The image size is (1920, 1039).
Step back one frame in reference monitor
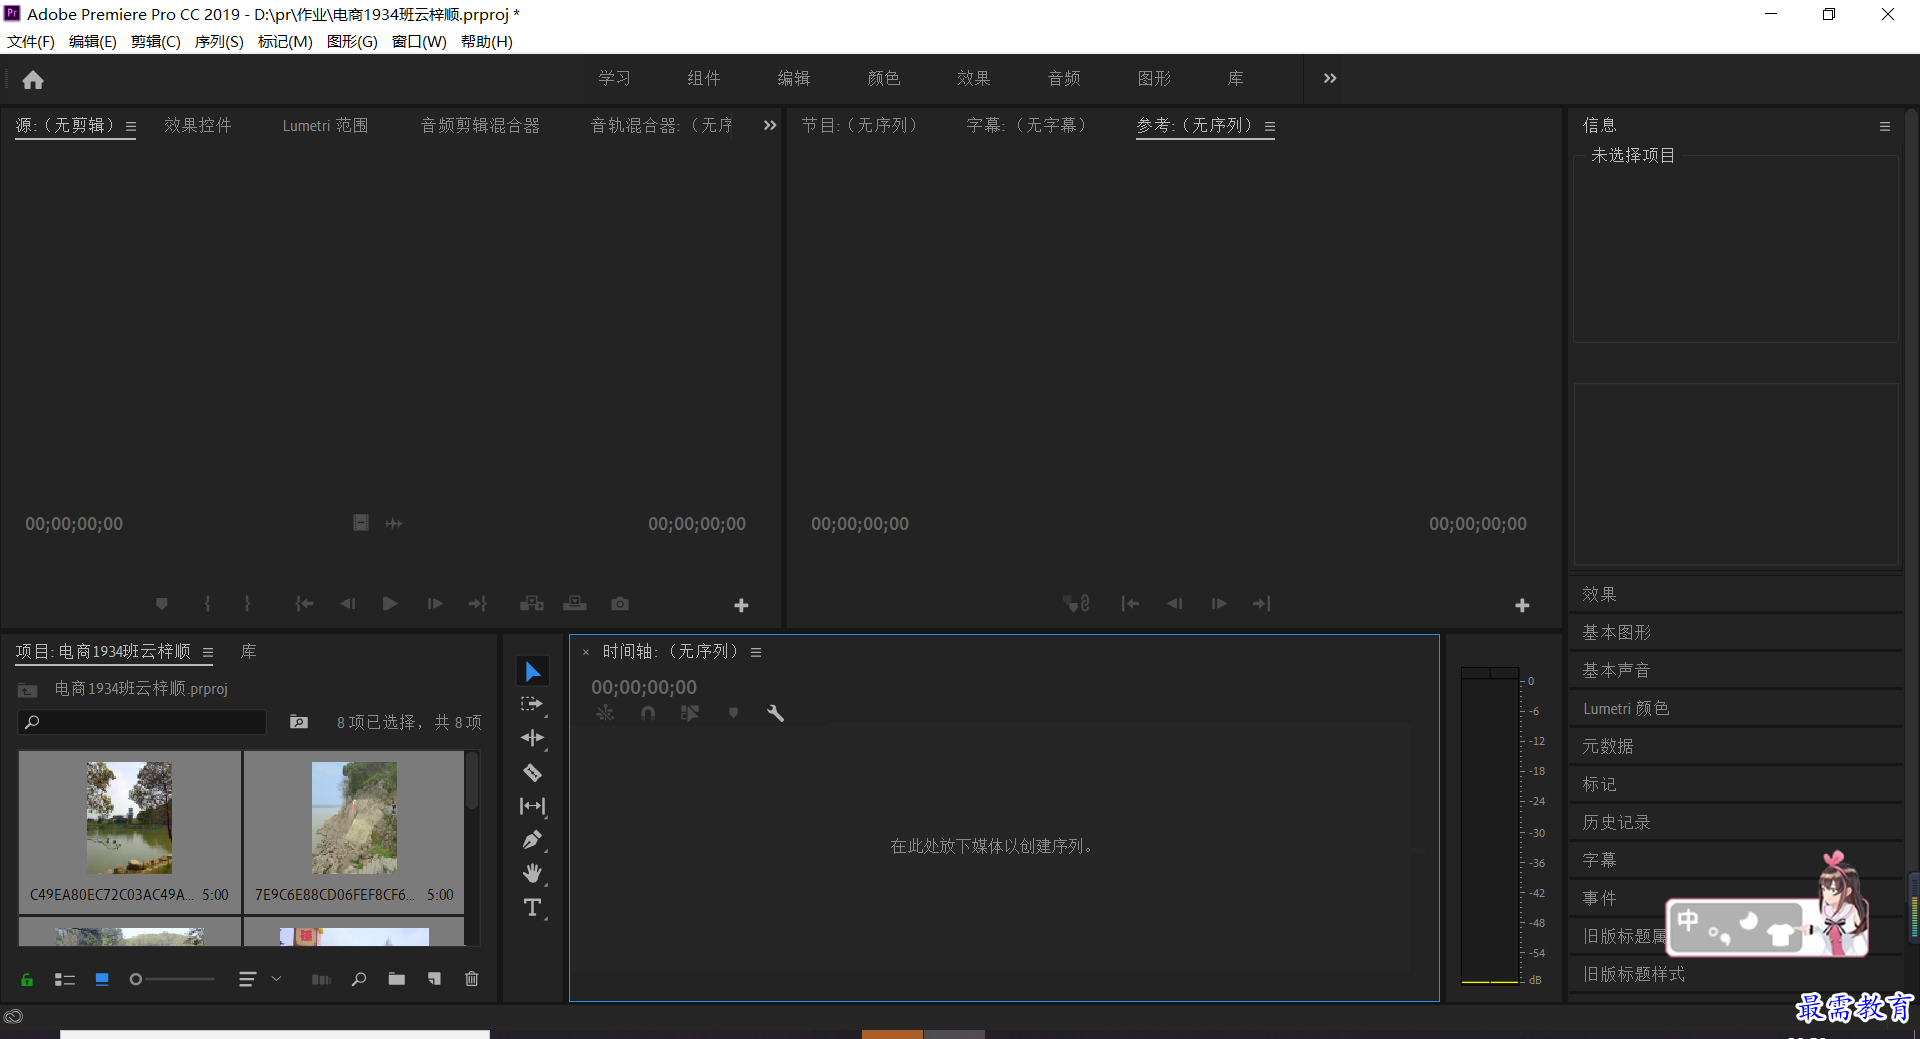pyautogui.click(x=1174, y=604)
